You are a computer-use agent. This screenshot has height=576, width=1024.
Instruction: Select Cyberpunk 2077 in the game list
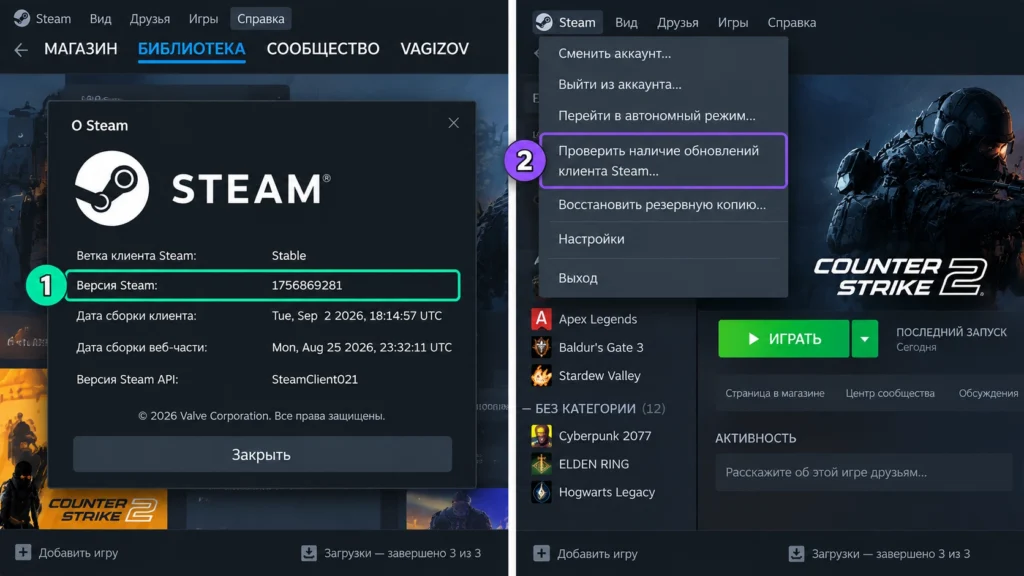pyautogui.click(x=605, y=436)
